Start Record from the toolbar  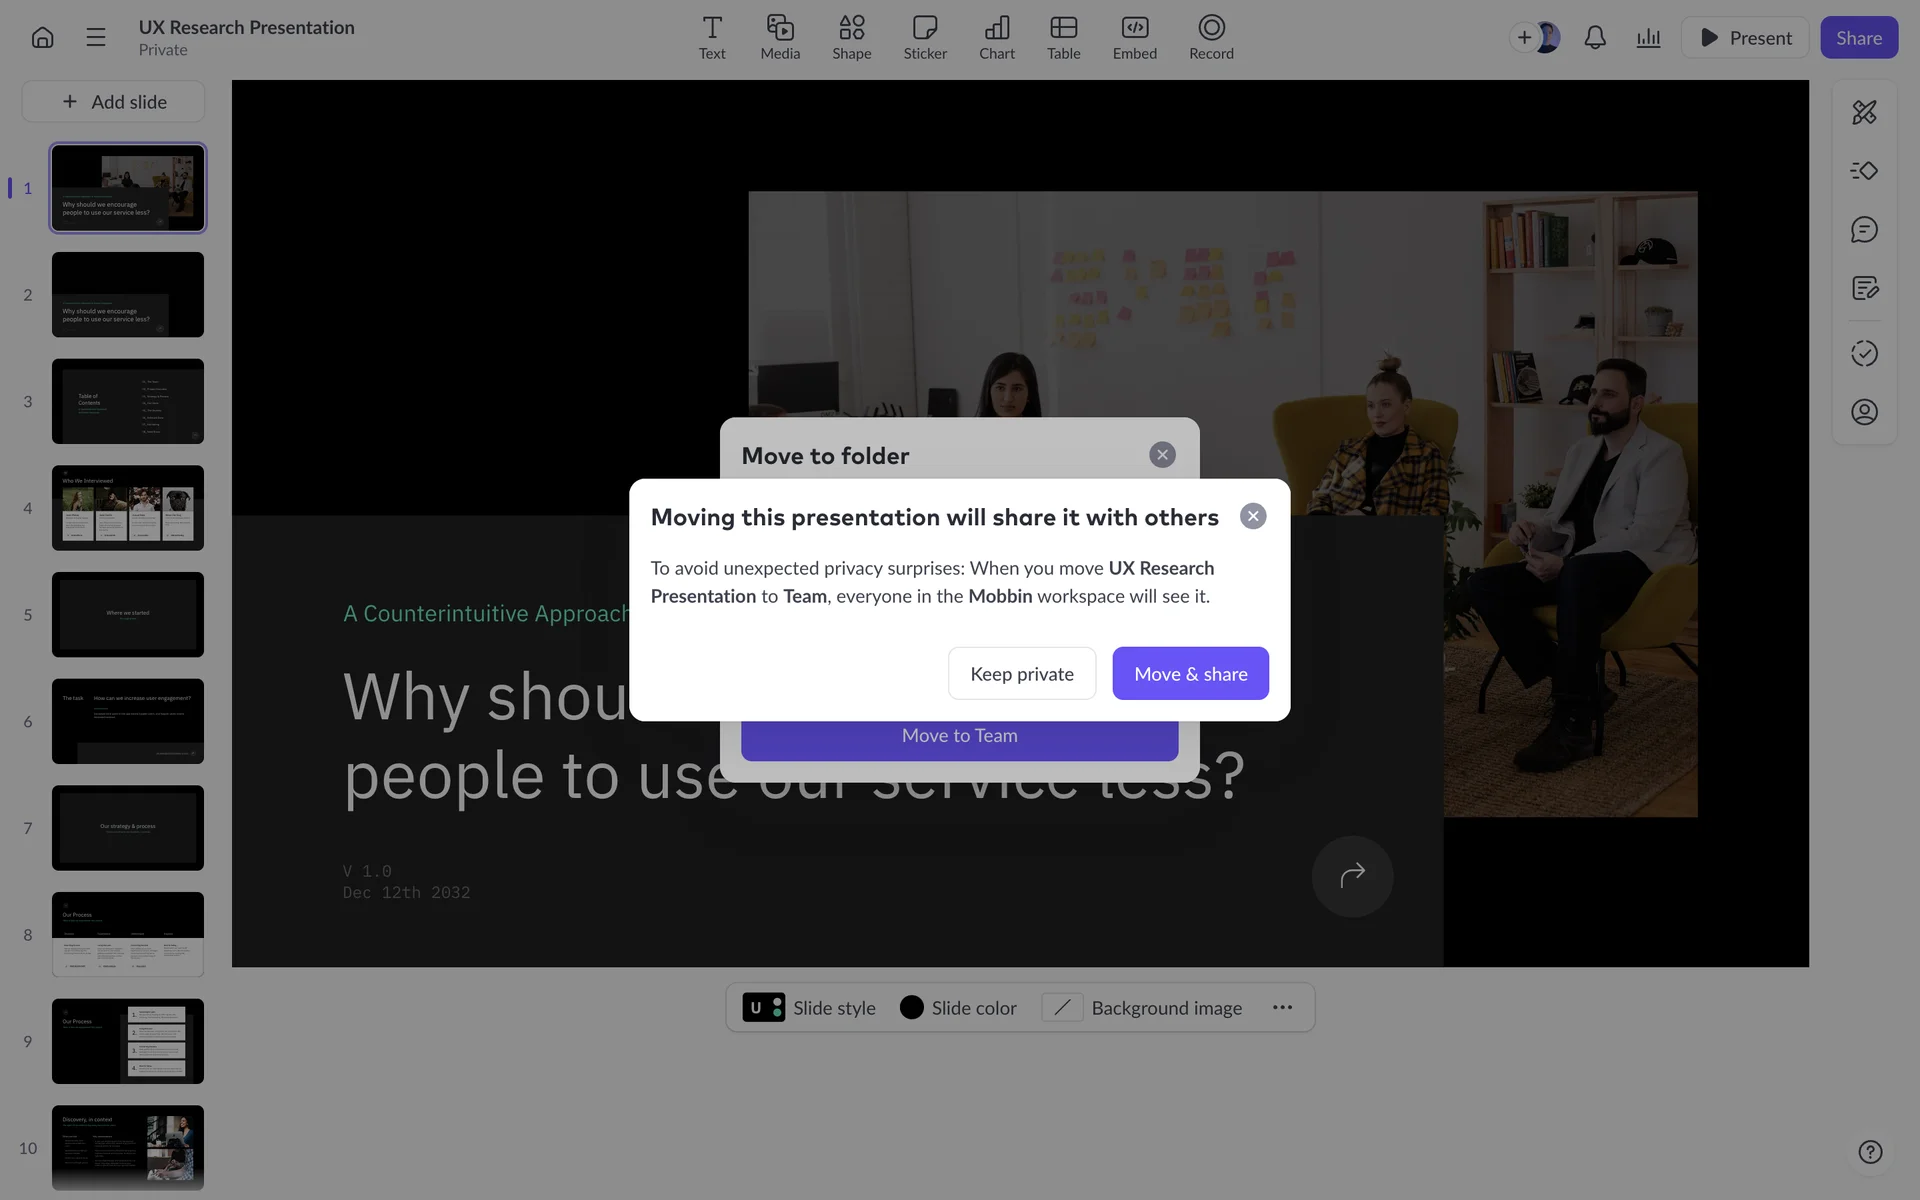(x=1211, y=38)
